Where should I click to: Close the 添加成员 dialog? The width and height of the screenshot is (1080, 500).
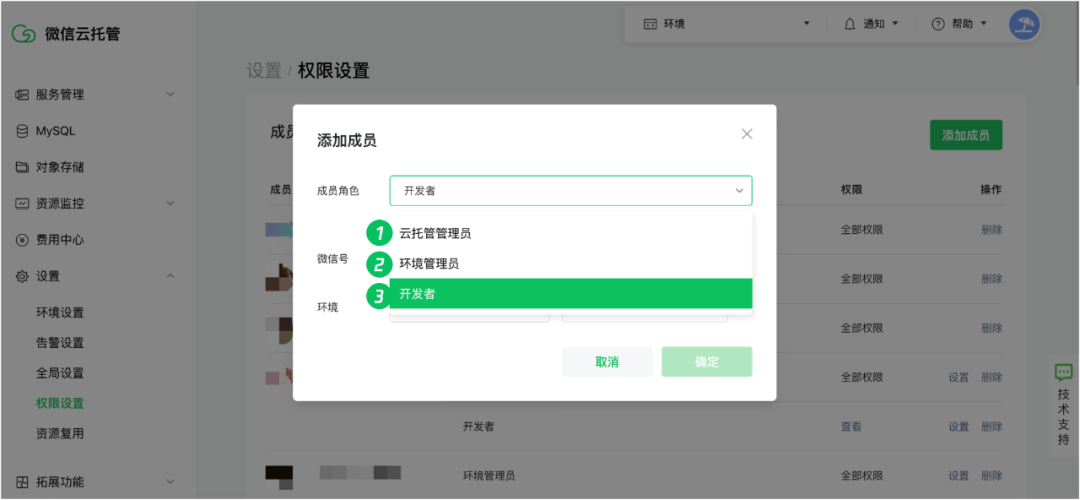tap(747, 134)
